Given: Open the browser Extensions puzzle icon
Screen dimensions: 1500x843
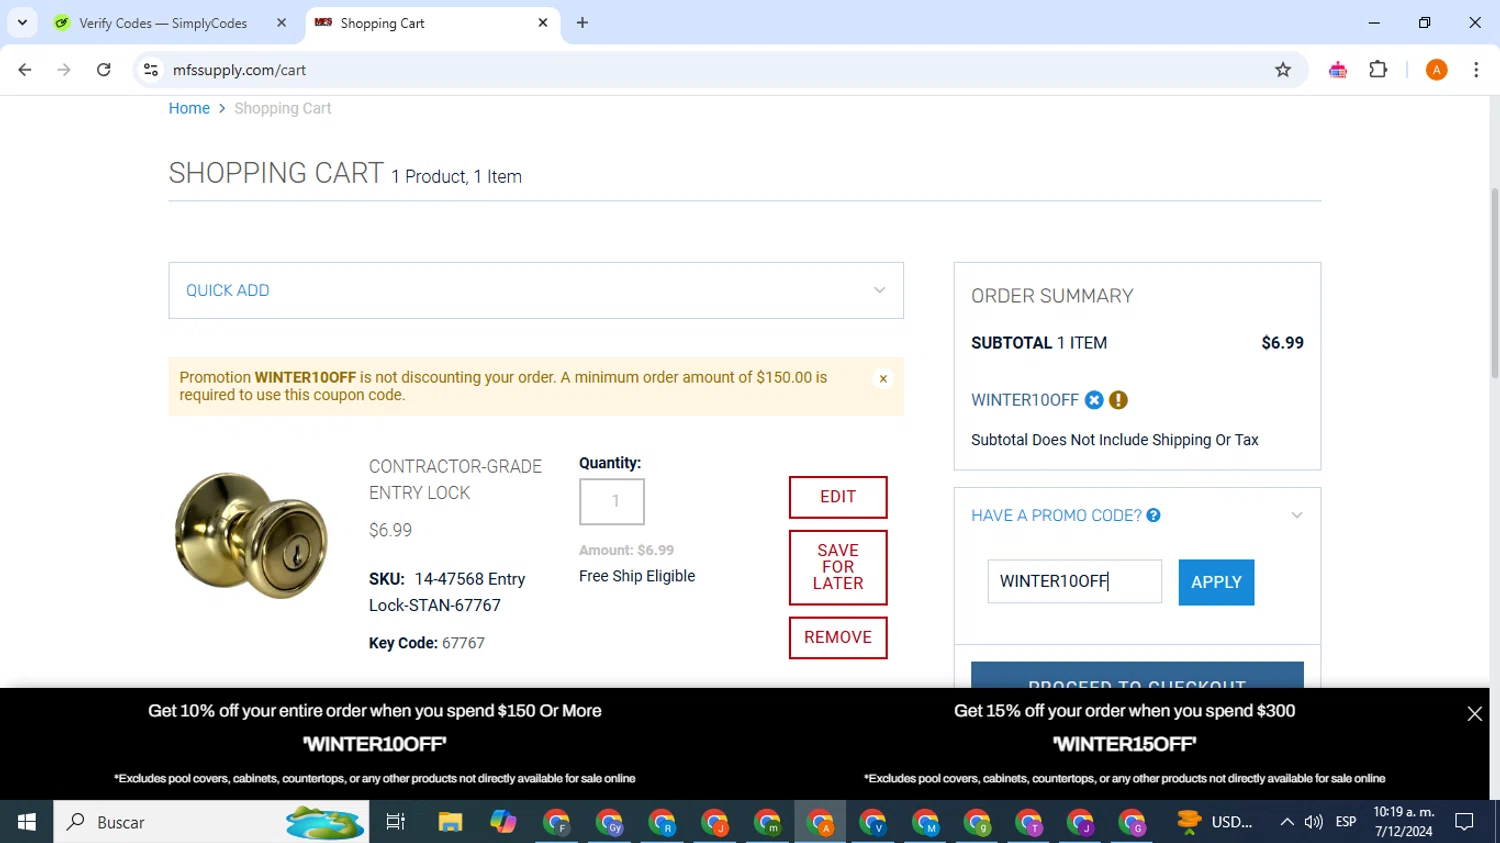Looking at the screenshot, I should [x=1378, y=70].
